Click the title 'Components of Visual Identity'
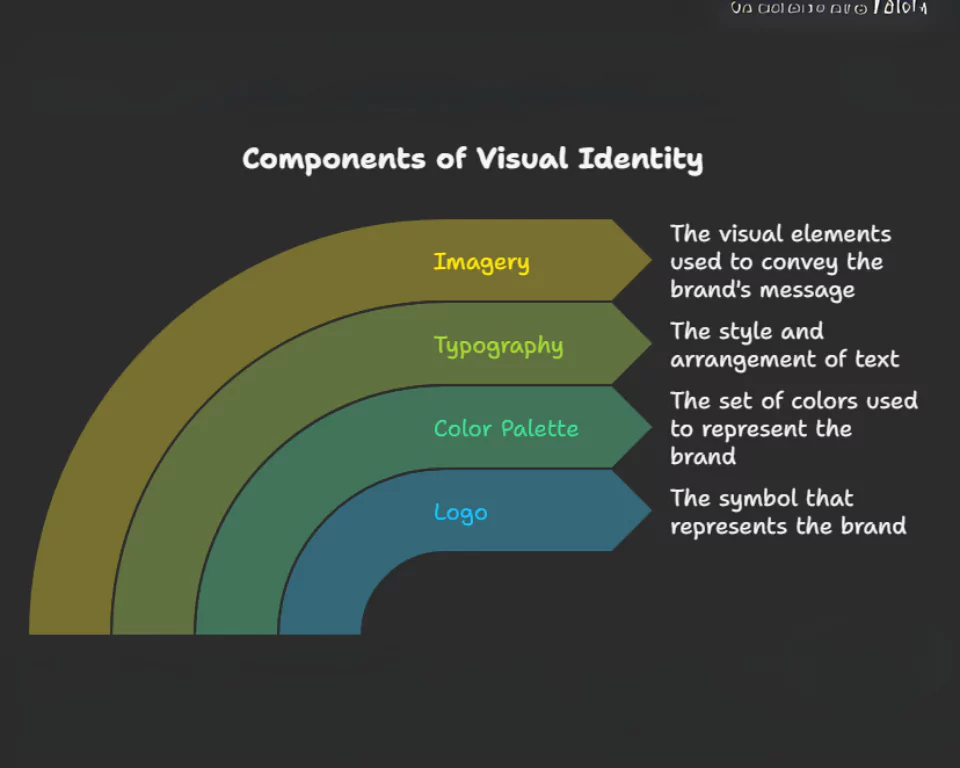Image resolution: width=960 pixels, height=768 pixels. (x=473, y=159)
